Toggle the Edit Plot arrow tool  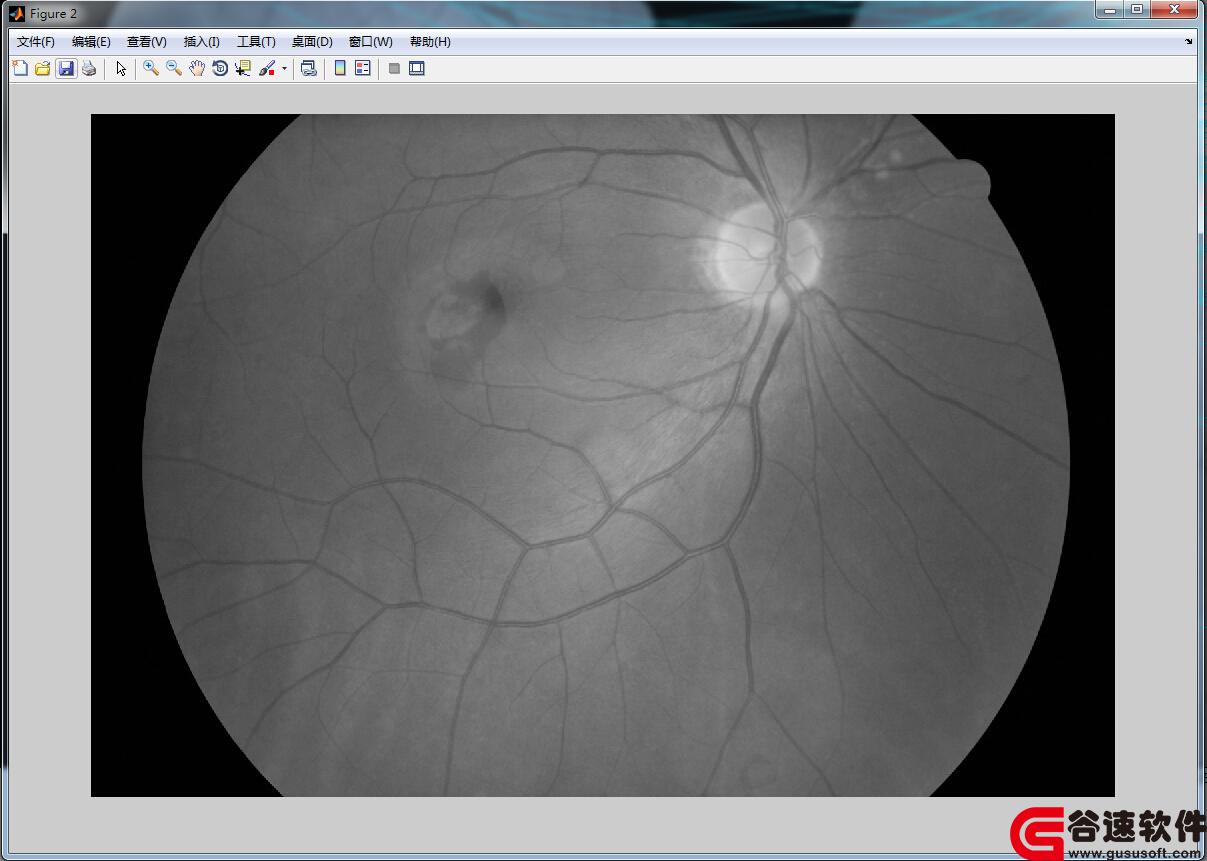(x=121, y=68)
